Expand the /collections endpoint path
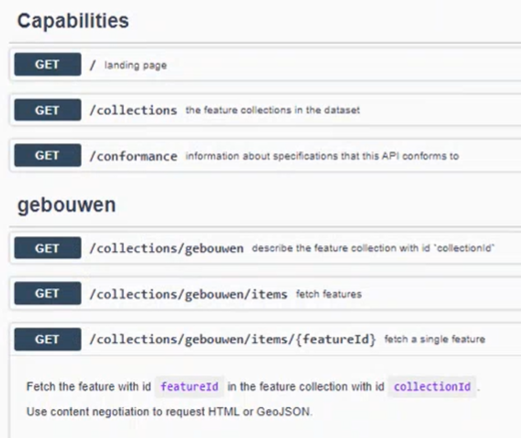 coord(133,110)
